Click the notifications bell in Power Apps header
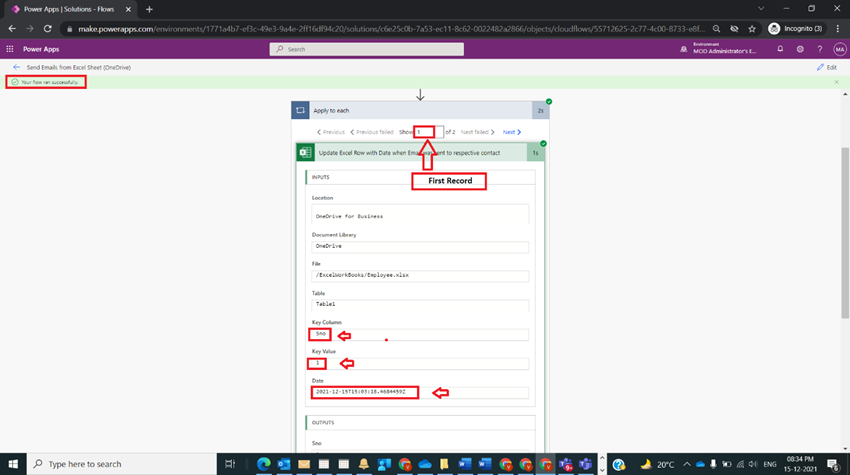850x475 pixels. pyautogui.click(x=780, y=49)
